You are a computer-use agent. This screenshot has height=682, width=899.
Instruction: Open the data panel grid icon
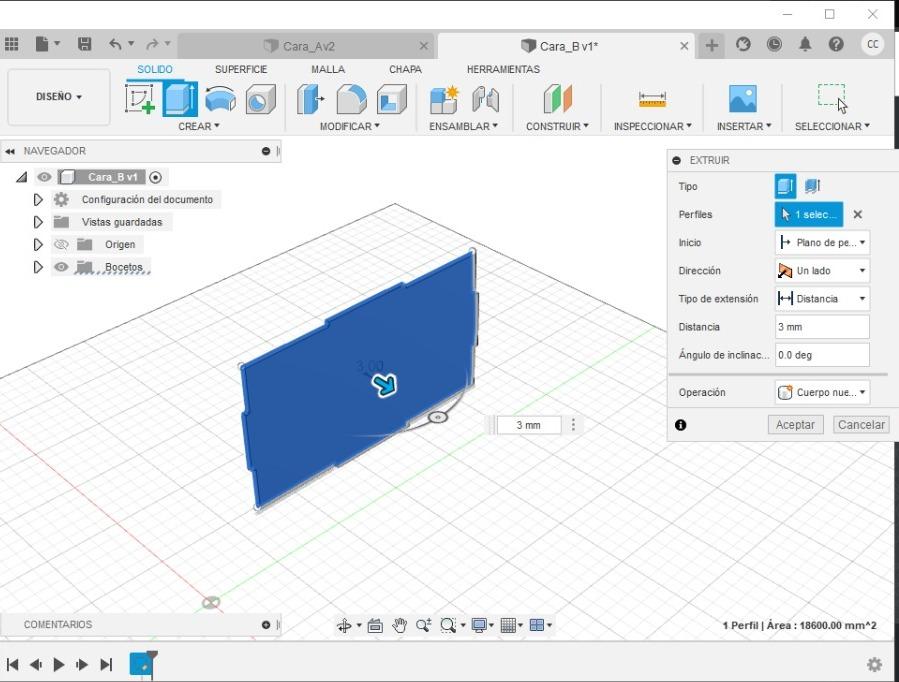click(x=11, y=44)
